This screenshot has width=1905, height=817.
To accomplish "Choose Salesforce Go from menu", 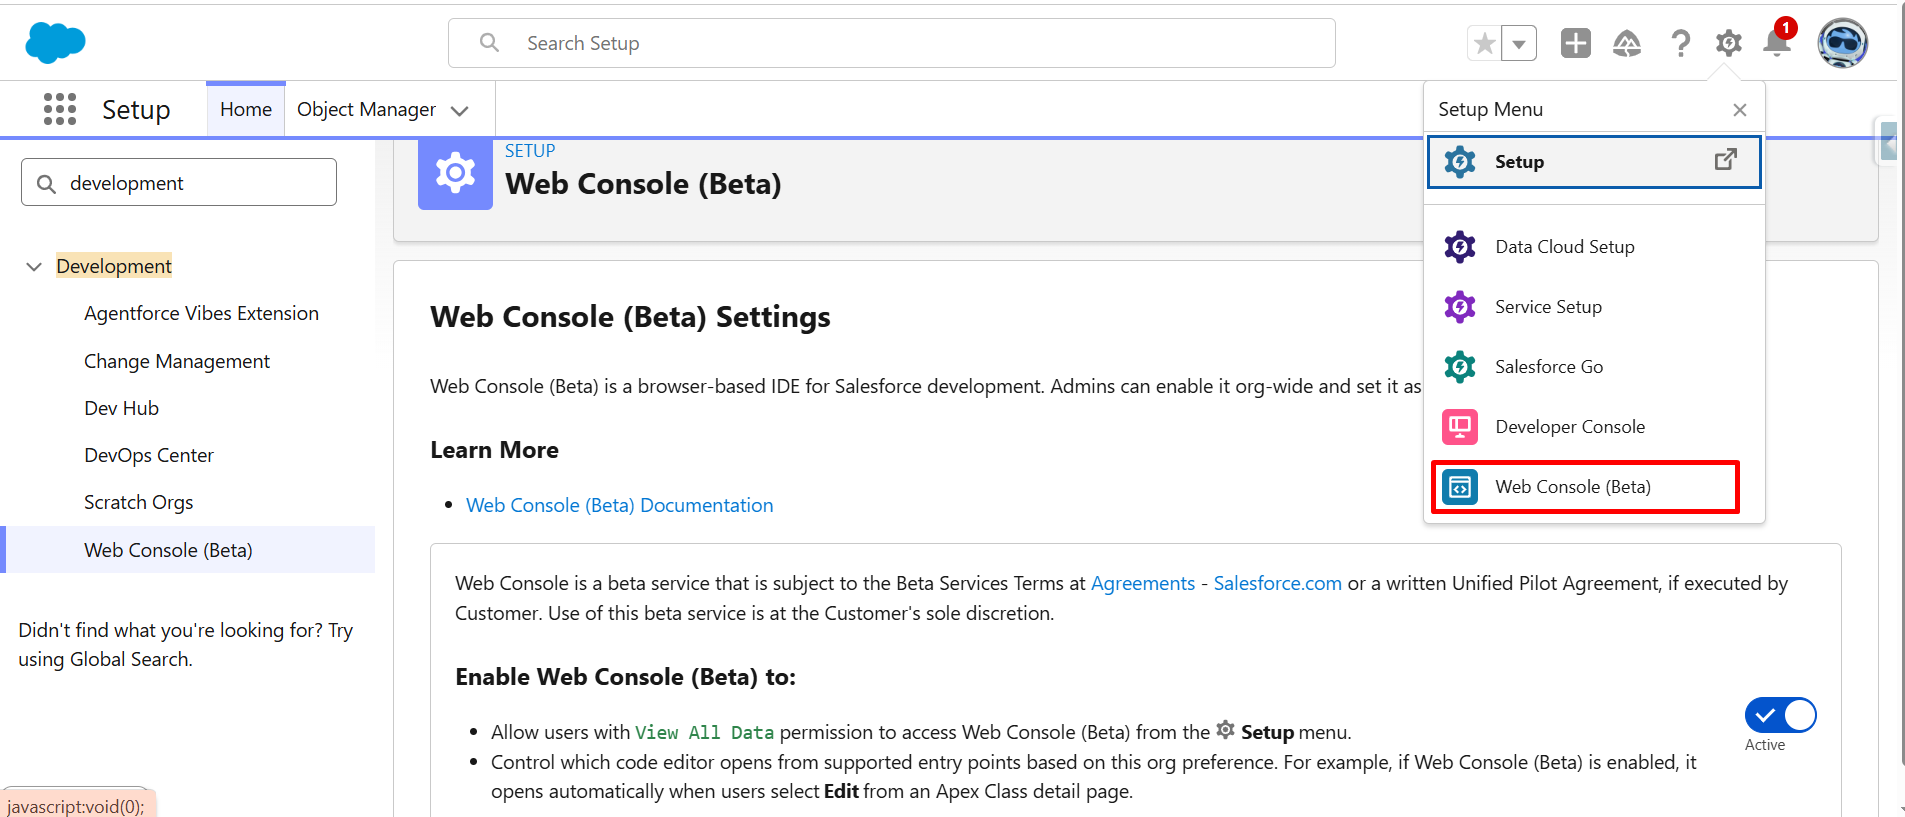I will [1594, 367].
